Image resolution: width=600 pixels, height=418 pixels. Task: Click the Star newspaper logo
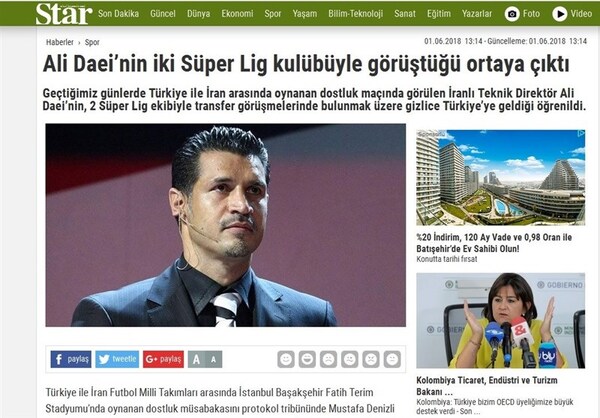(64, 14)
